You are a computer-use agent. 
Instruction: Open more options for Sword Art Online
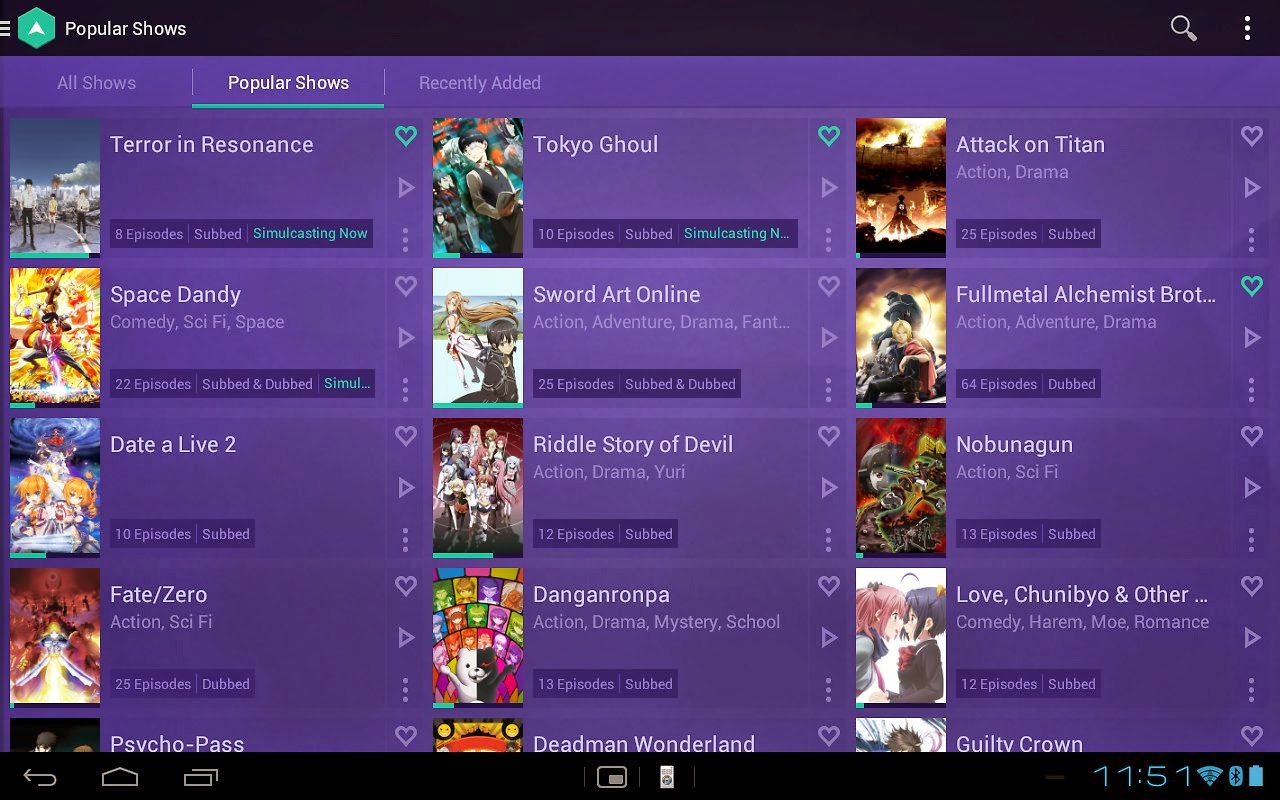[x=828, y=389]
